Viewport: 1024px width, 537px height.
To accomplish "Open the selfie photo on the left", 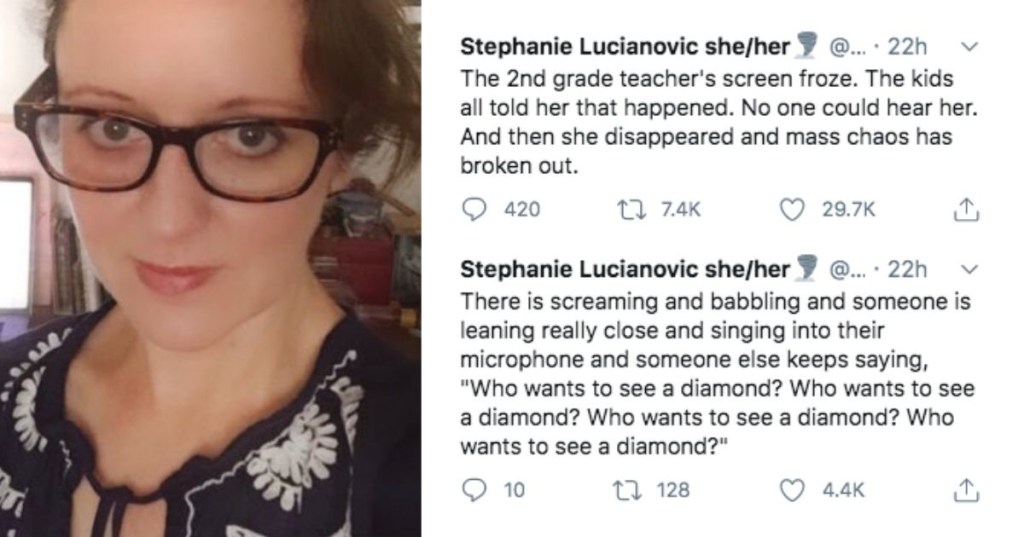I will (x=210, y=268).
